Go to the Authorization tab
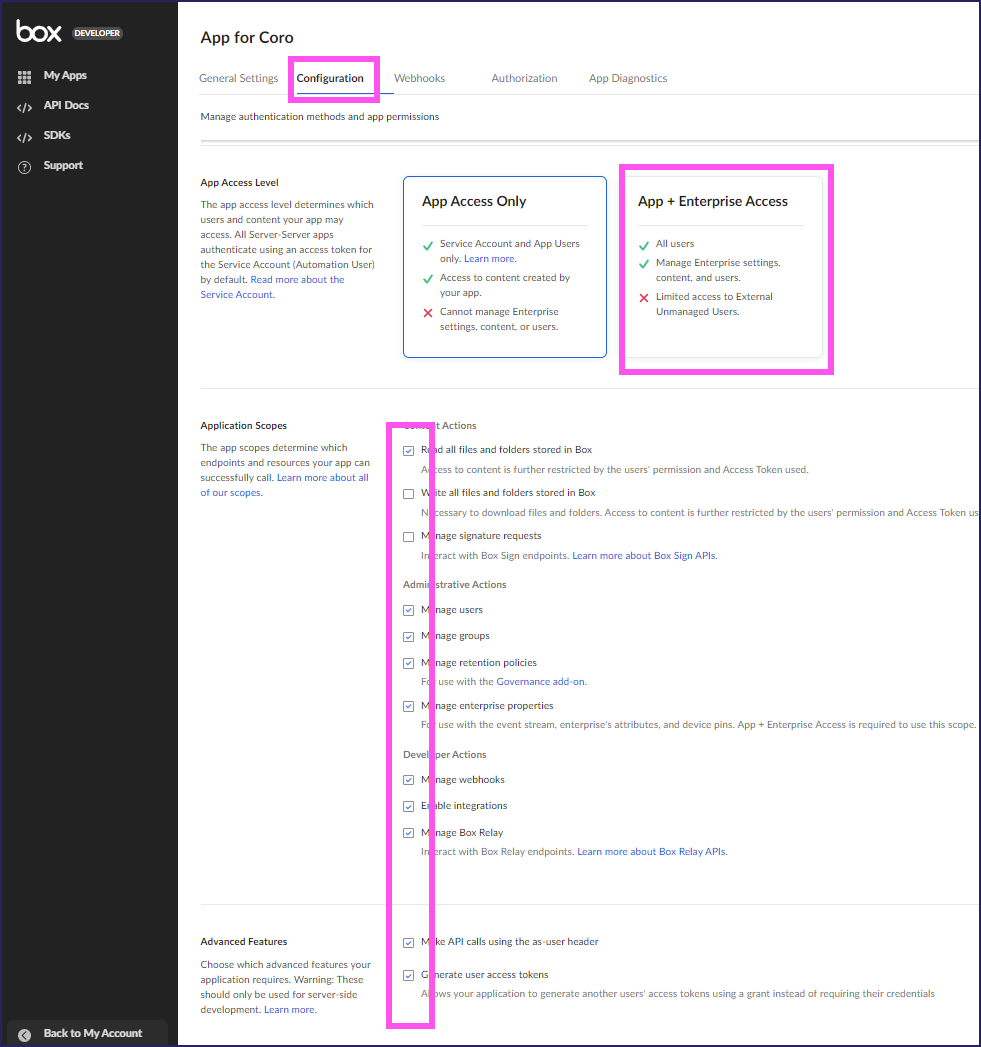981x1047 pixels. [x=524, y=78]
